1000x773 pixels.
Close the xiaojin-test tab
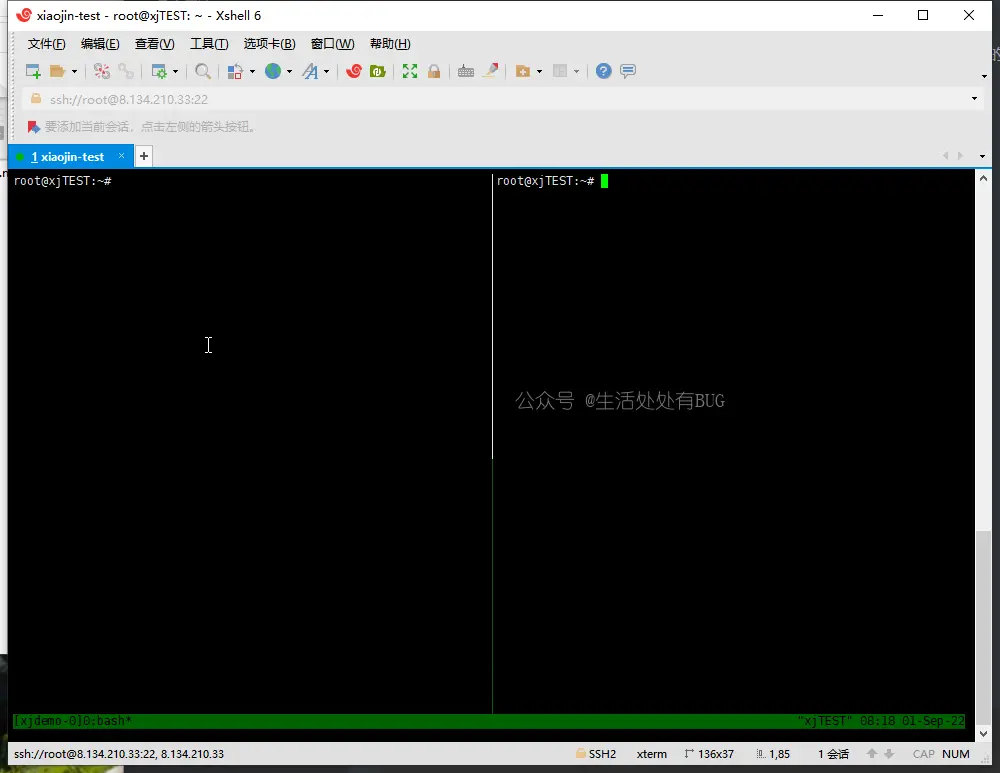(121, 156)
